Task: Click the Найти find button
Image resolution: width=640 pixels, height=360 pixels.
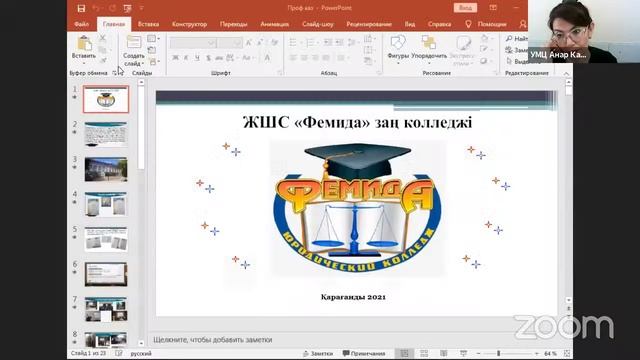Action: point(517,38)
